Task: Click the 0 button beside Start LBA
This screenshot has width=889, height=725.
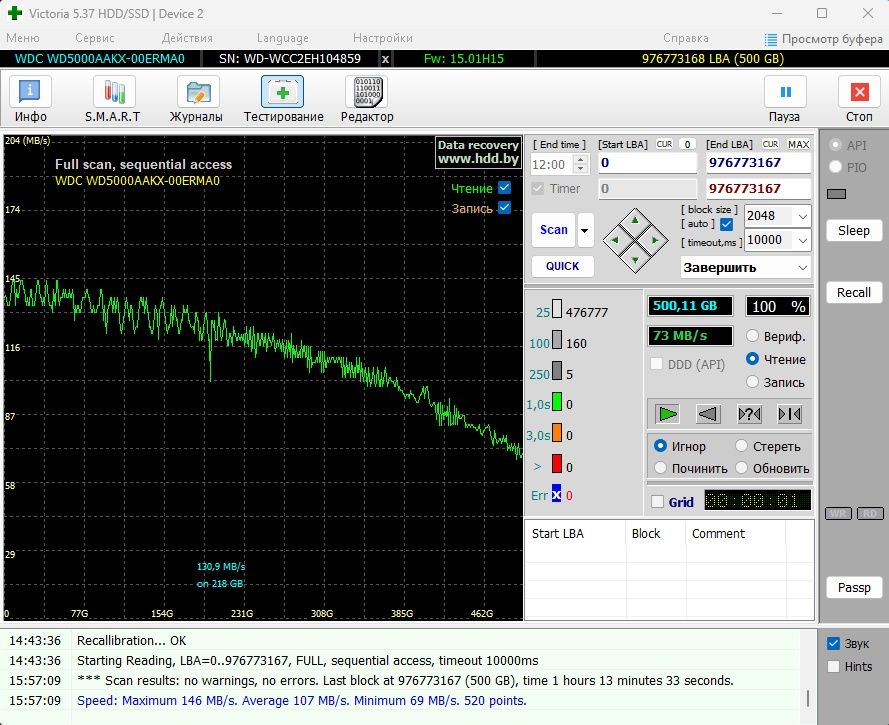Action: (x=687, y=144)
